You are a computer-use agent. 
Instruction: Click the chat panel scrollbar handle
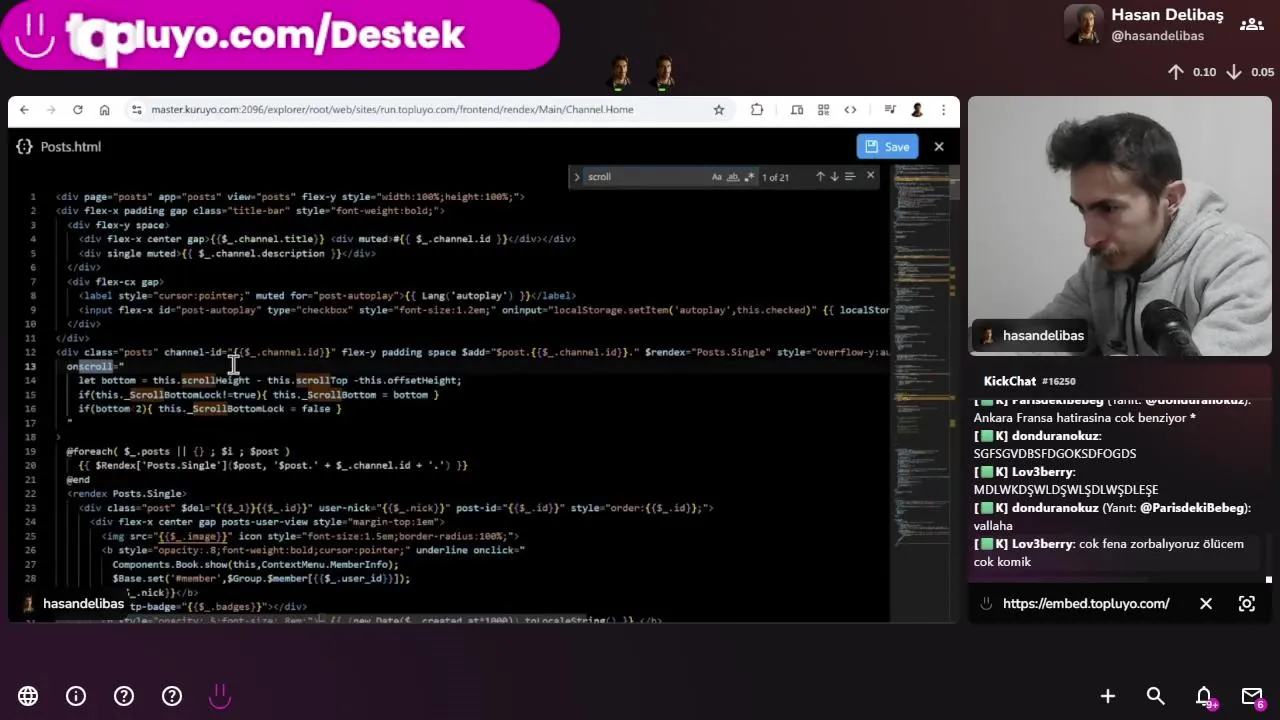tap(1269, 579)
